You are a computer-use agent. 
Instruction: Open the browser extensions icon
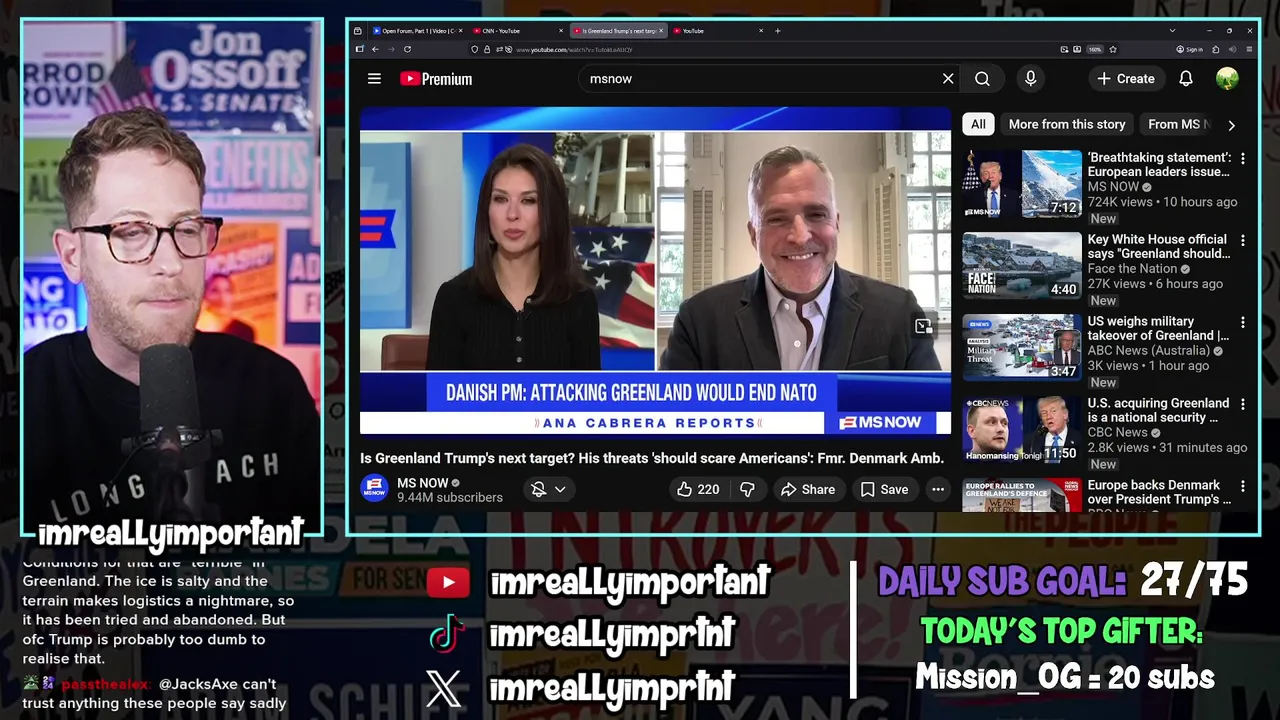pyautogui.click(x=1216, y=49)
